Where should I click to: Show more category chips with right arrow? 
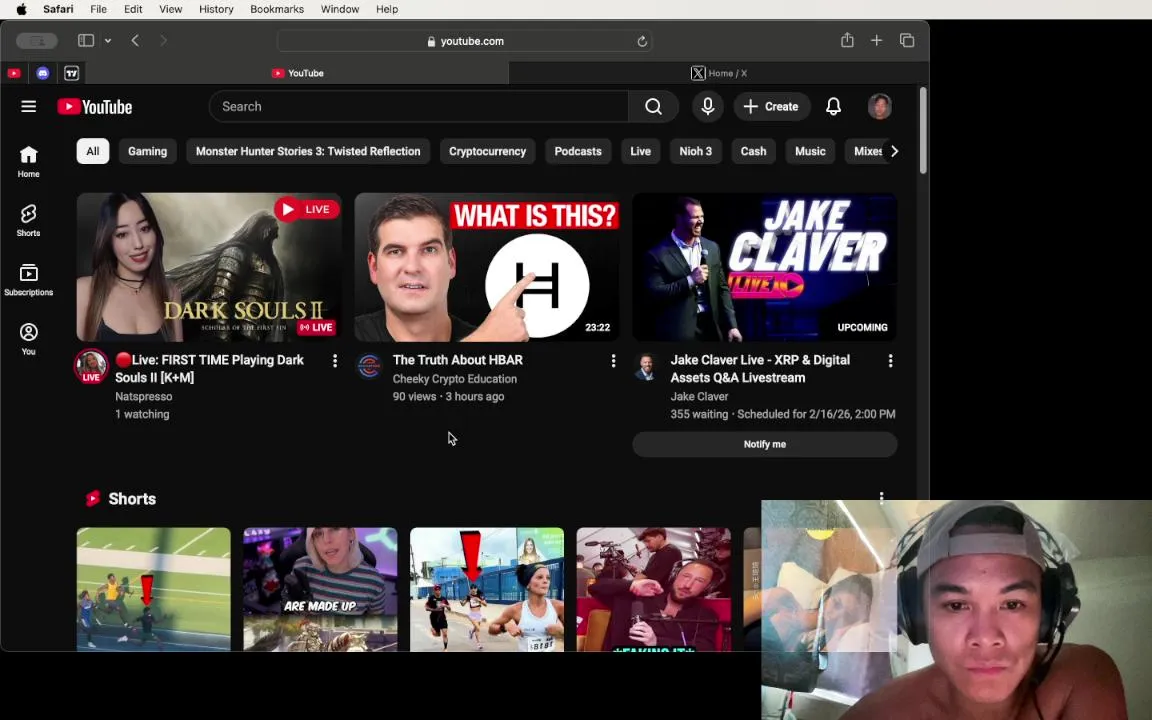pos(894,151)
